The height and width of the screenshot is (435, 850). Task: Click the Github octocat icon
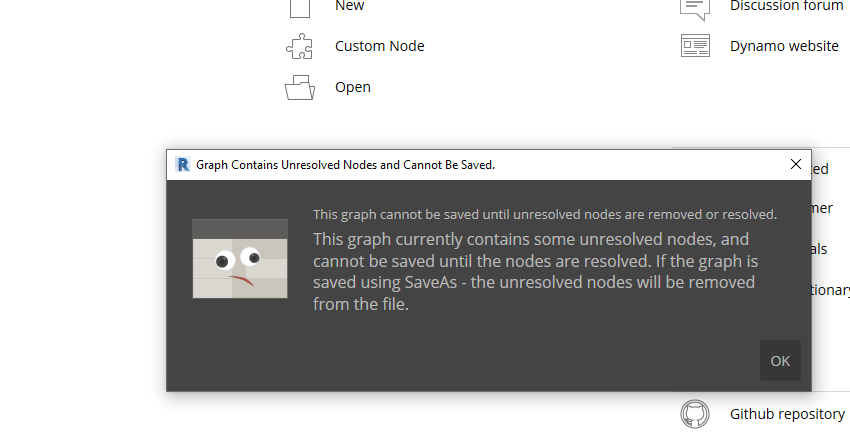pyautogui.click(x=694, y=414)
